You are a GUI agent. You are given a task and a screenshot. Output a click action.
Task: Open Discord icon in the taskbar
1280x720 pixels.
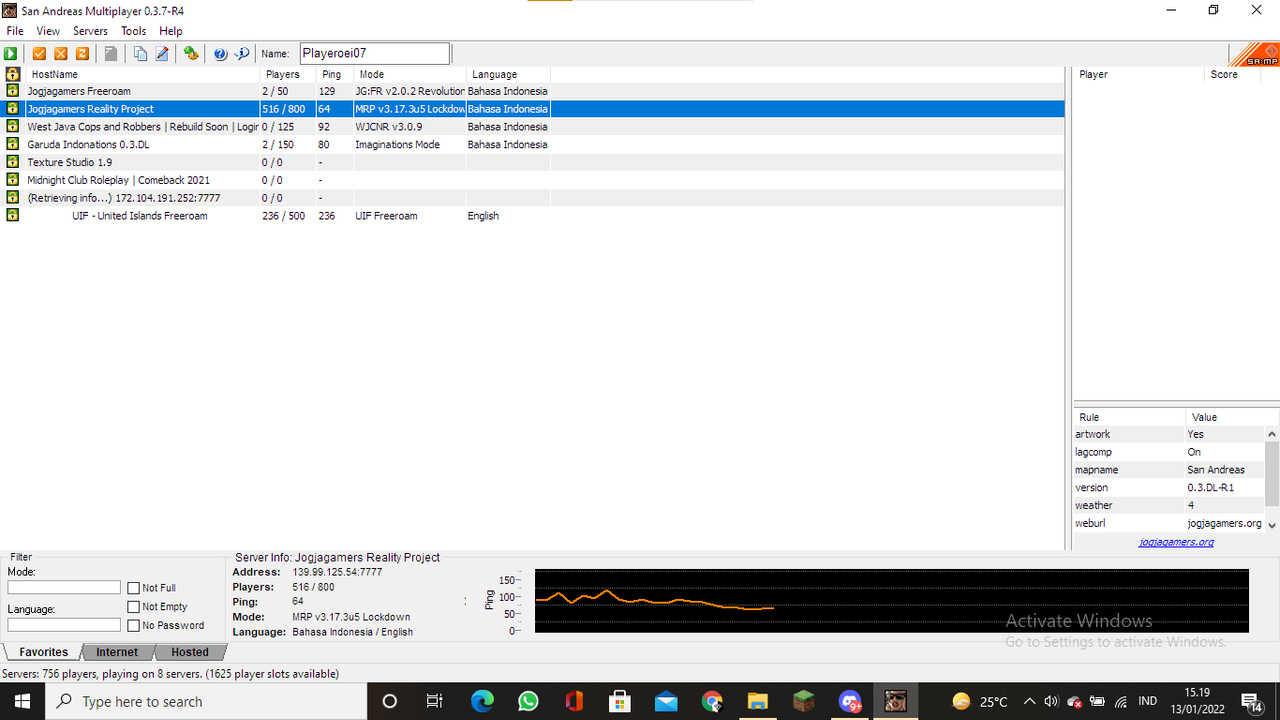pyautogui.click(x=850, y=701)
